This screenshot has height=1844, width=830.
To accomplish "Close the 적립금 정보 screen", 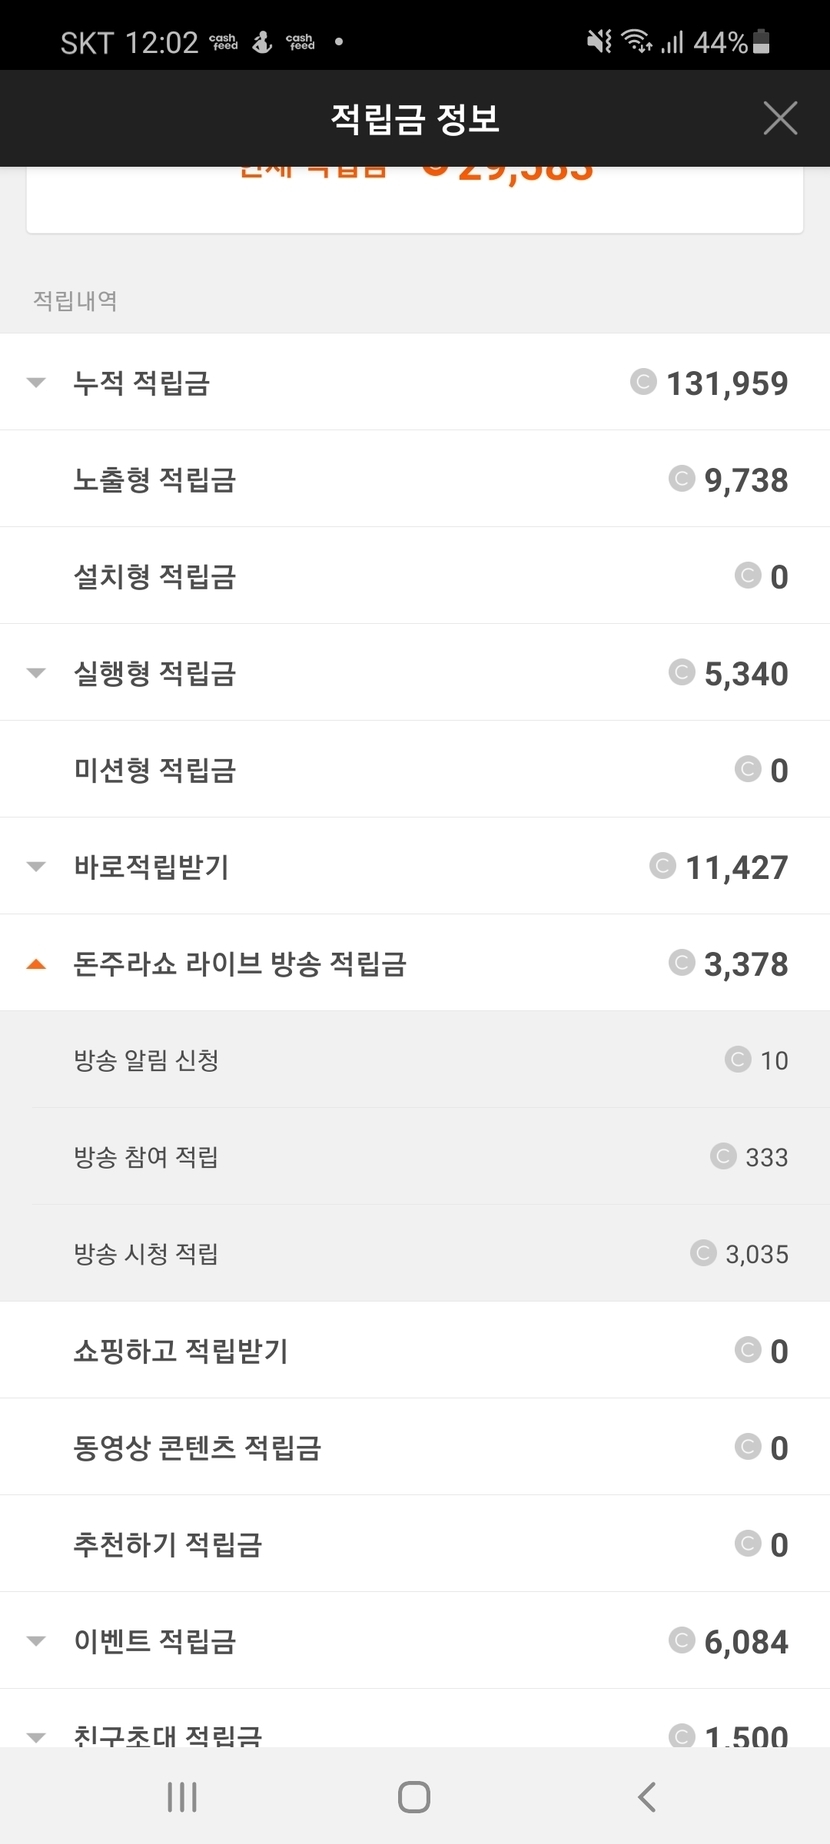I will (x=779, y=118).
